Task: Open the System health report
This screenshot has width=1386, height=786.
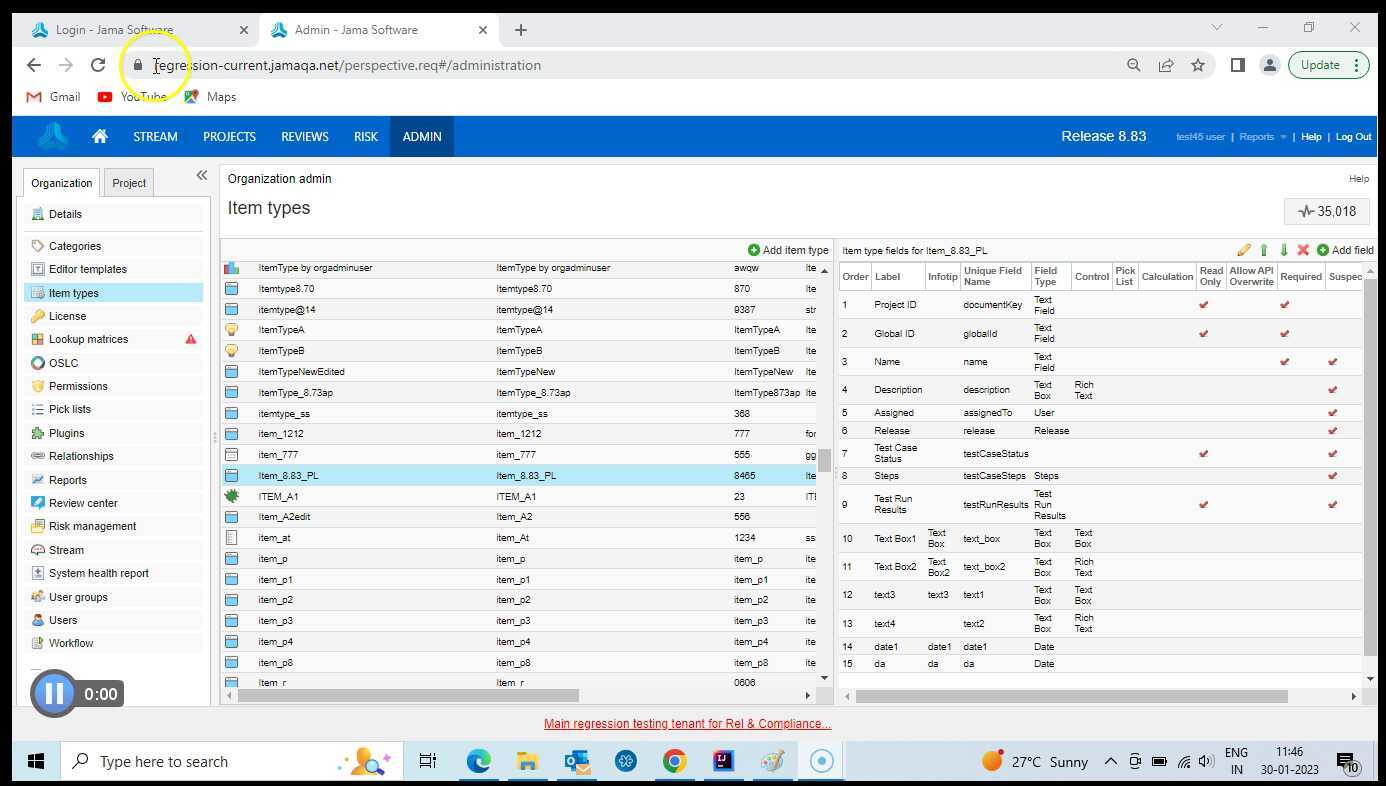Action: point(98,573)
